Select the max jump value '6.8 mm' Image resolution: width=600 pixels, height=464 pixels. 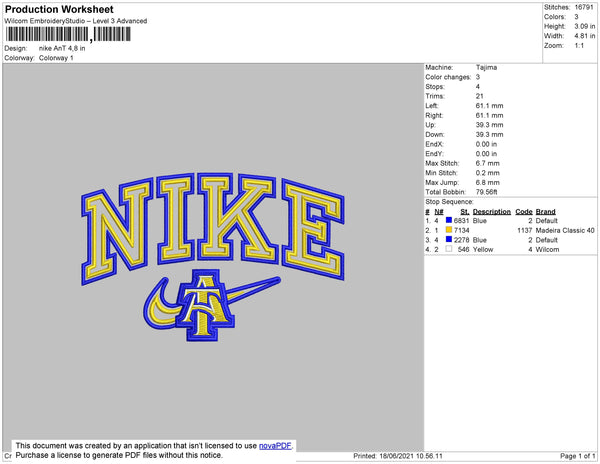488,182
